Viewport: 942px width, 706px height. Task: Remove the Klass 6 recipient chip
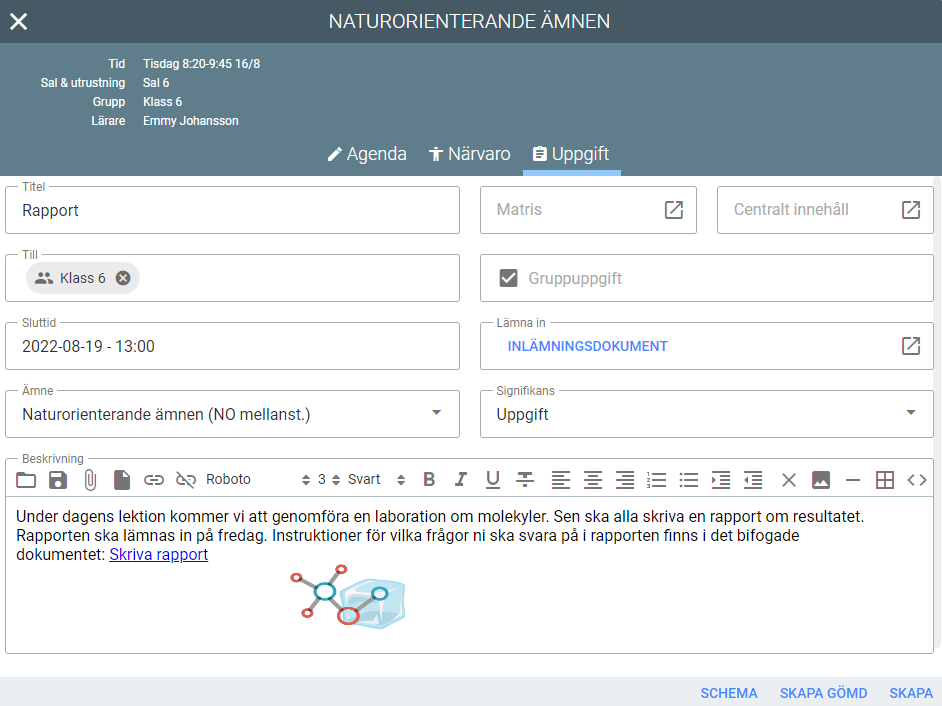(123, 278)
